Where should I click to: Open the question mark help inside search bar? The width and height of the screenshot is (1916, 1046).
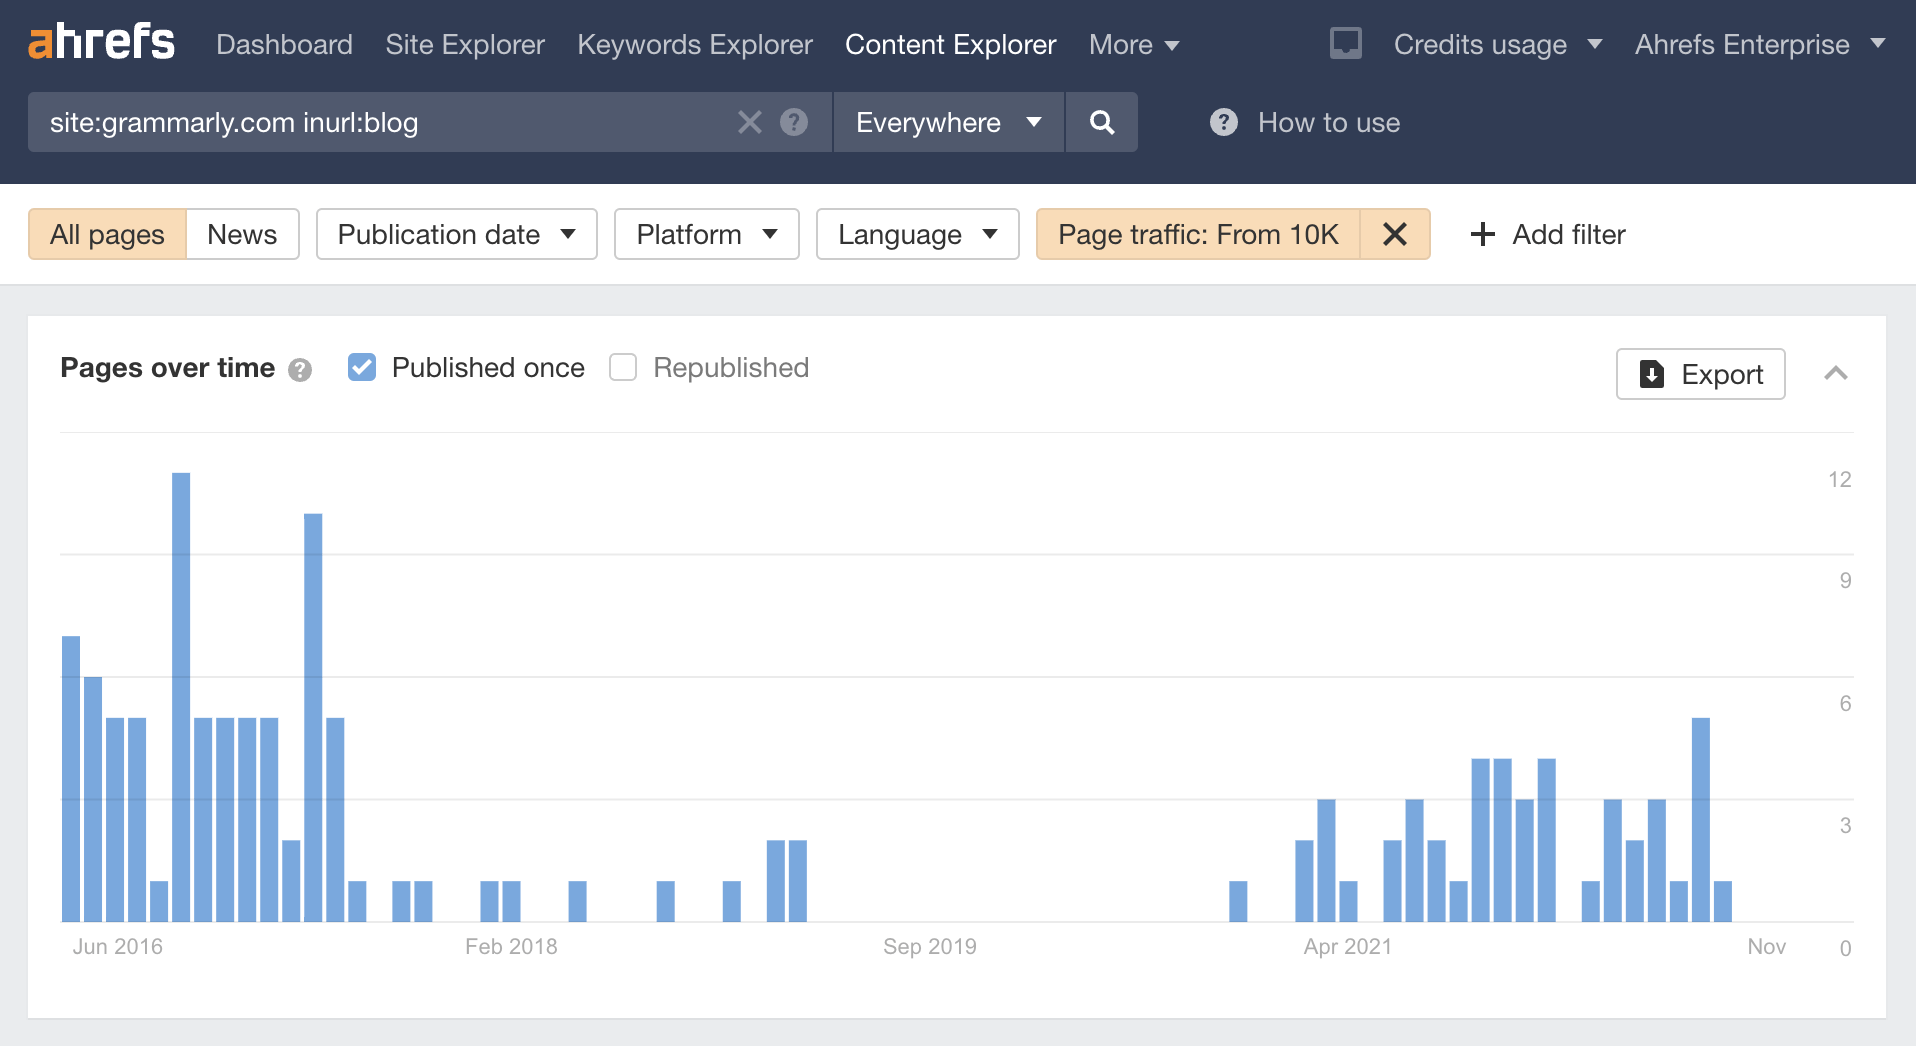(794, 122)
